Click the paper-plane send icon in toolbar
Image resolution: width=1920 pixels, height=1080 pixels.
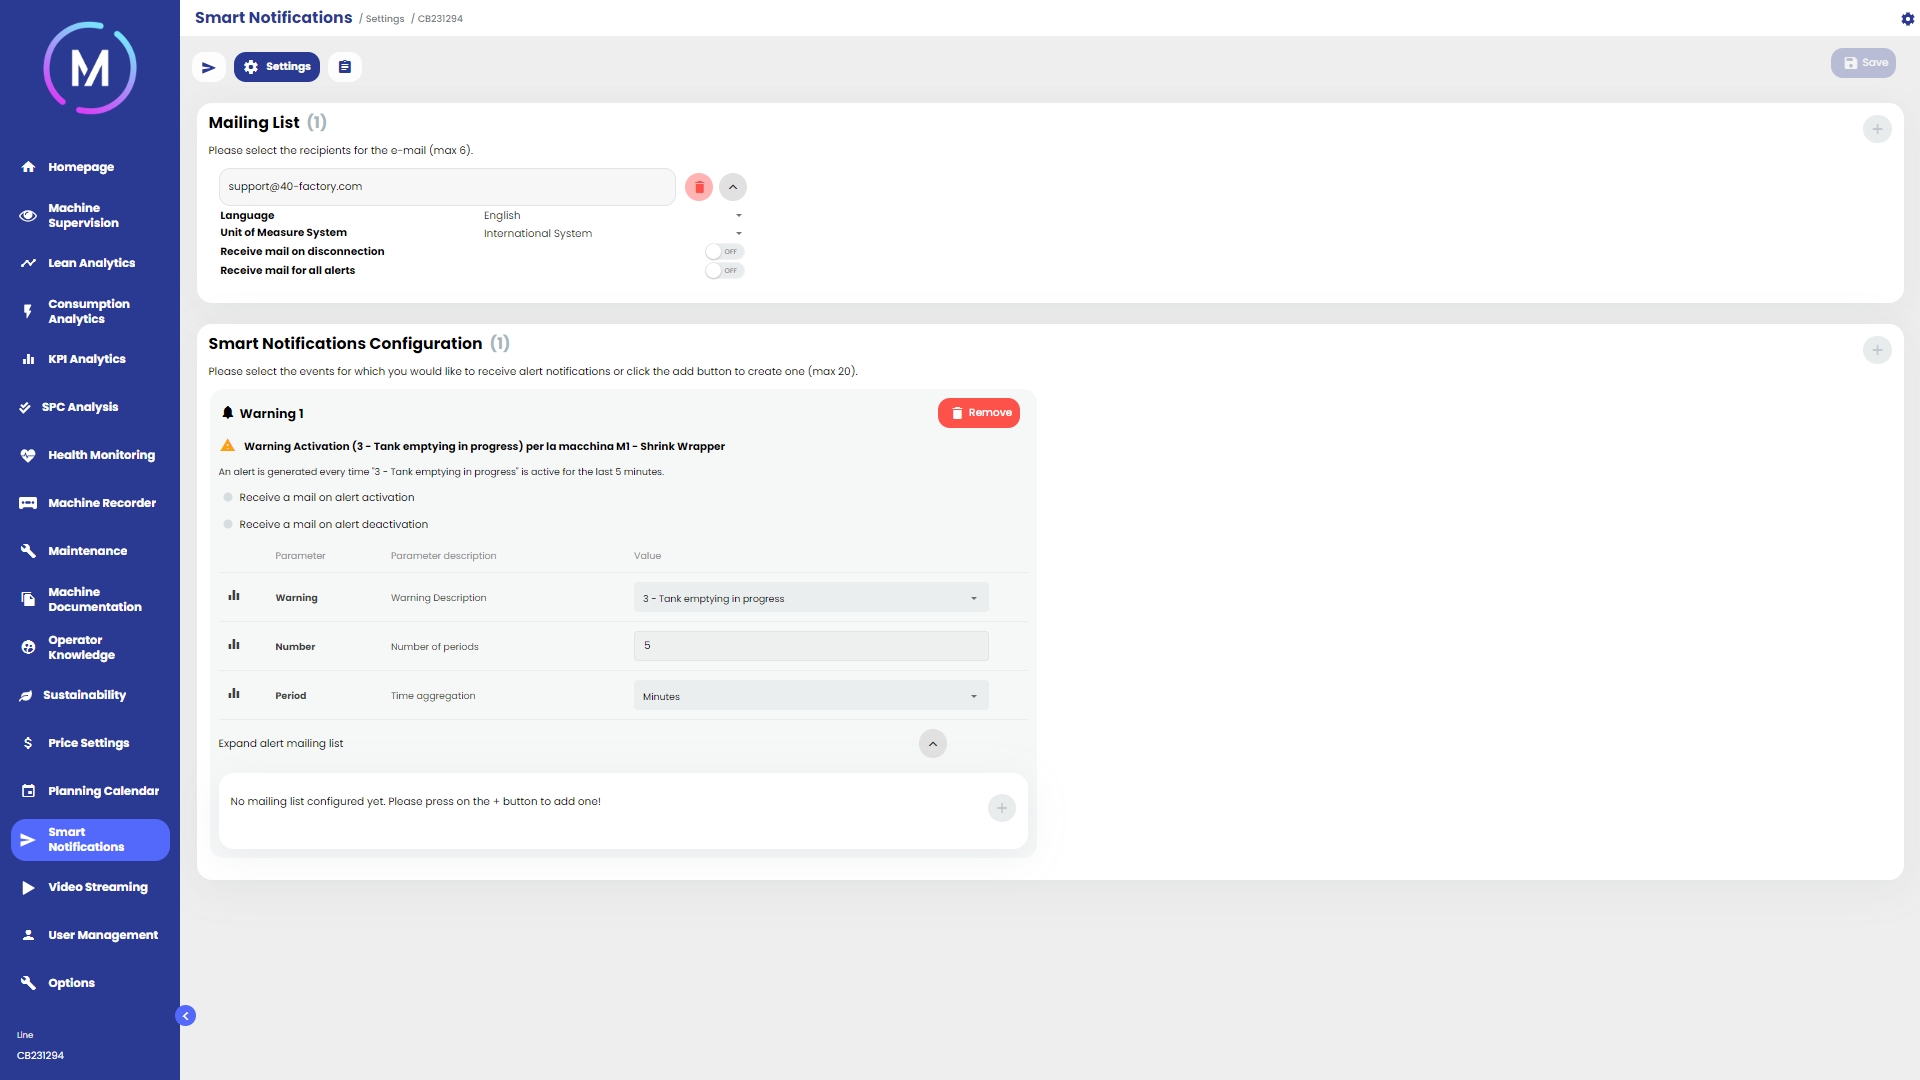pyautogui.click(x=208, y=67)
